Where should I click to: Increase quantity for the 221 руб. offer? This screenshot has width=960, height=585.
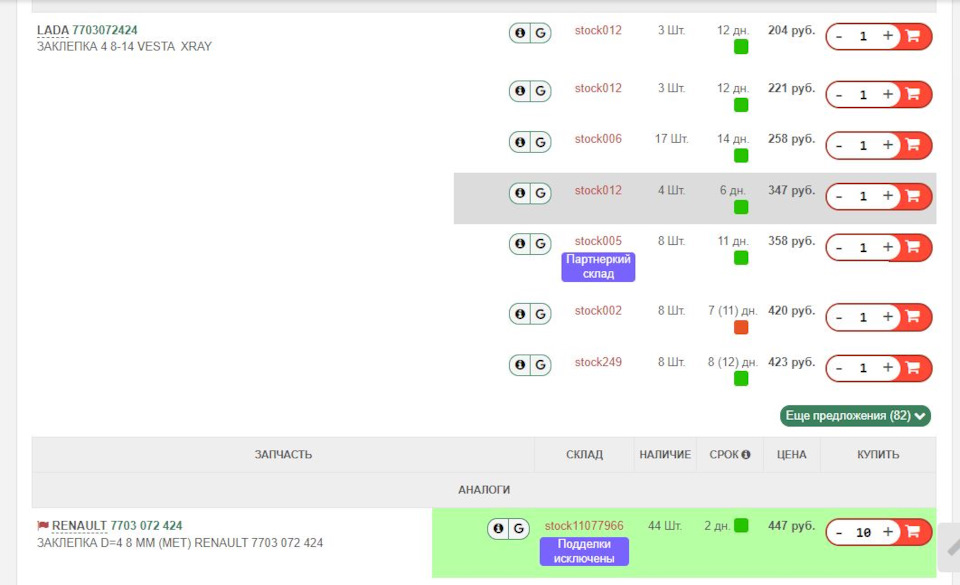(888, 94)
